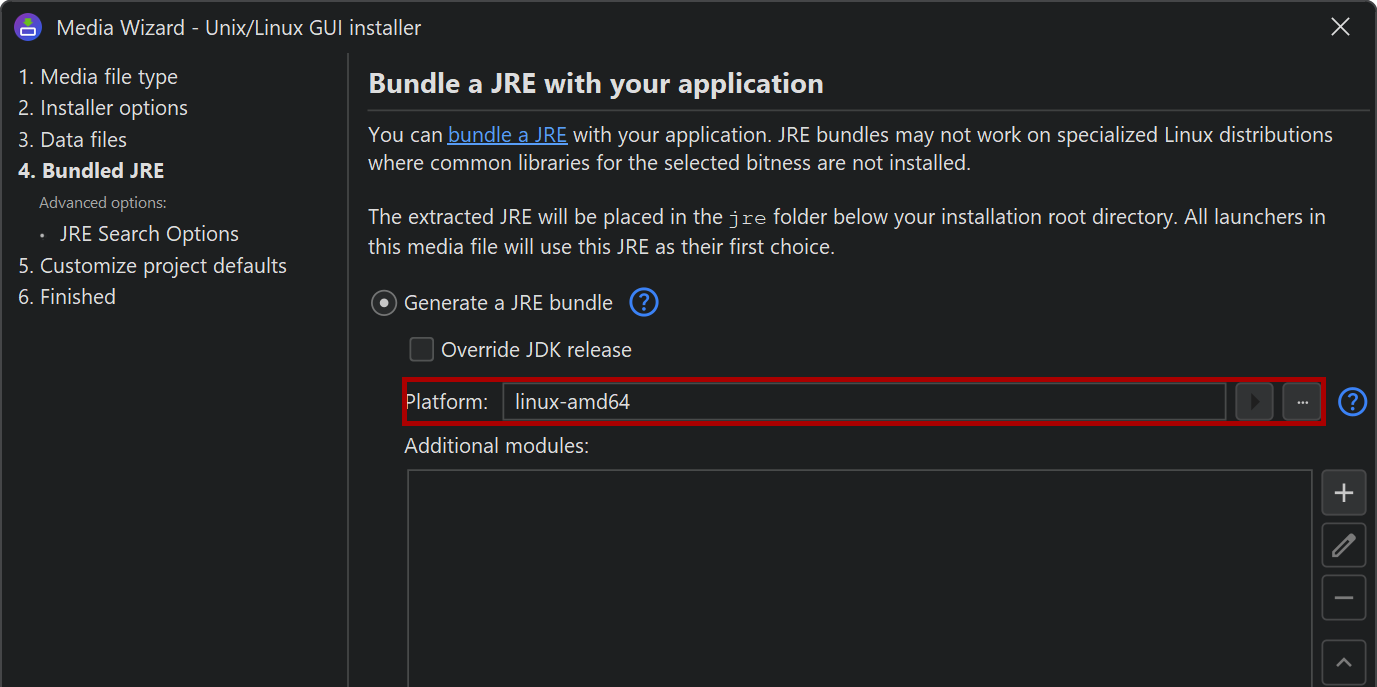Enable the Override JDK release checkbox
The image size is (1377, 687).
422,350
